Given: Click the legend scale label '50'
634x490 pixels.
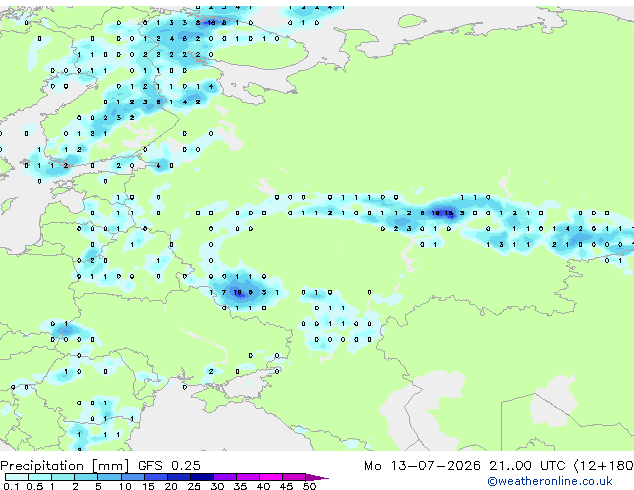Looking at the screenshot, I should coord(309,486).
